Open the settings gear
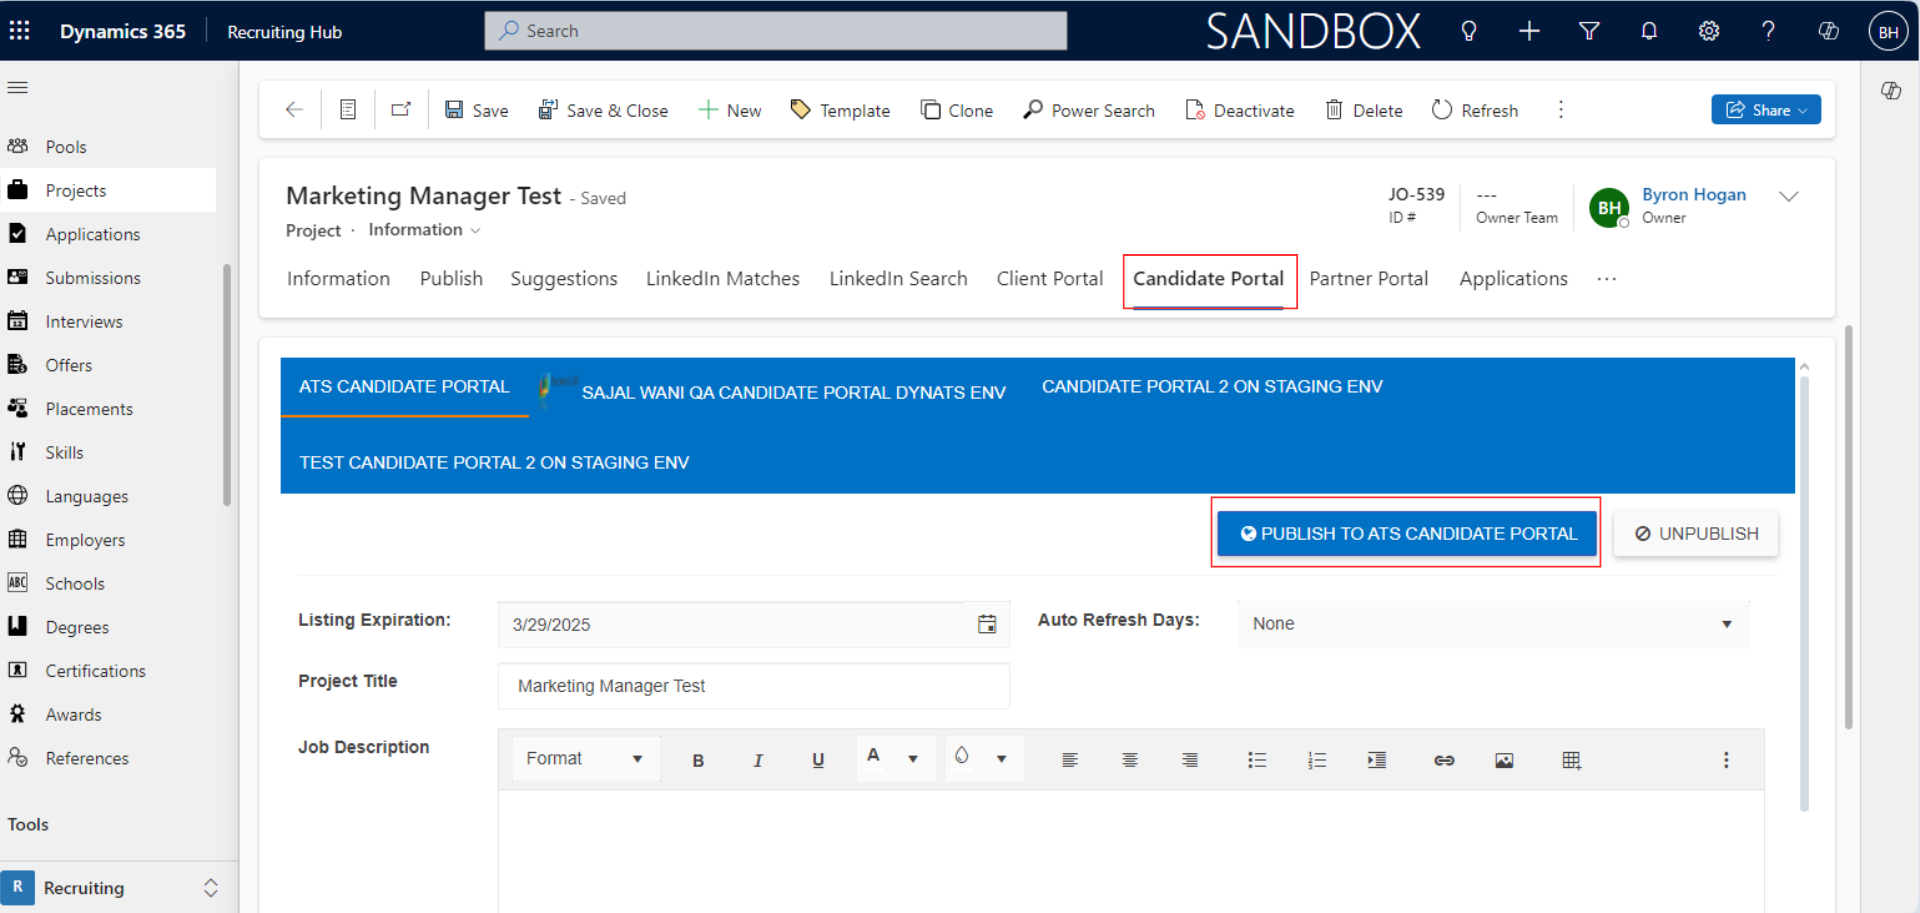This screenshot has width=1920, height=913. pos(1709,31)
